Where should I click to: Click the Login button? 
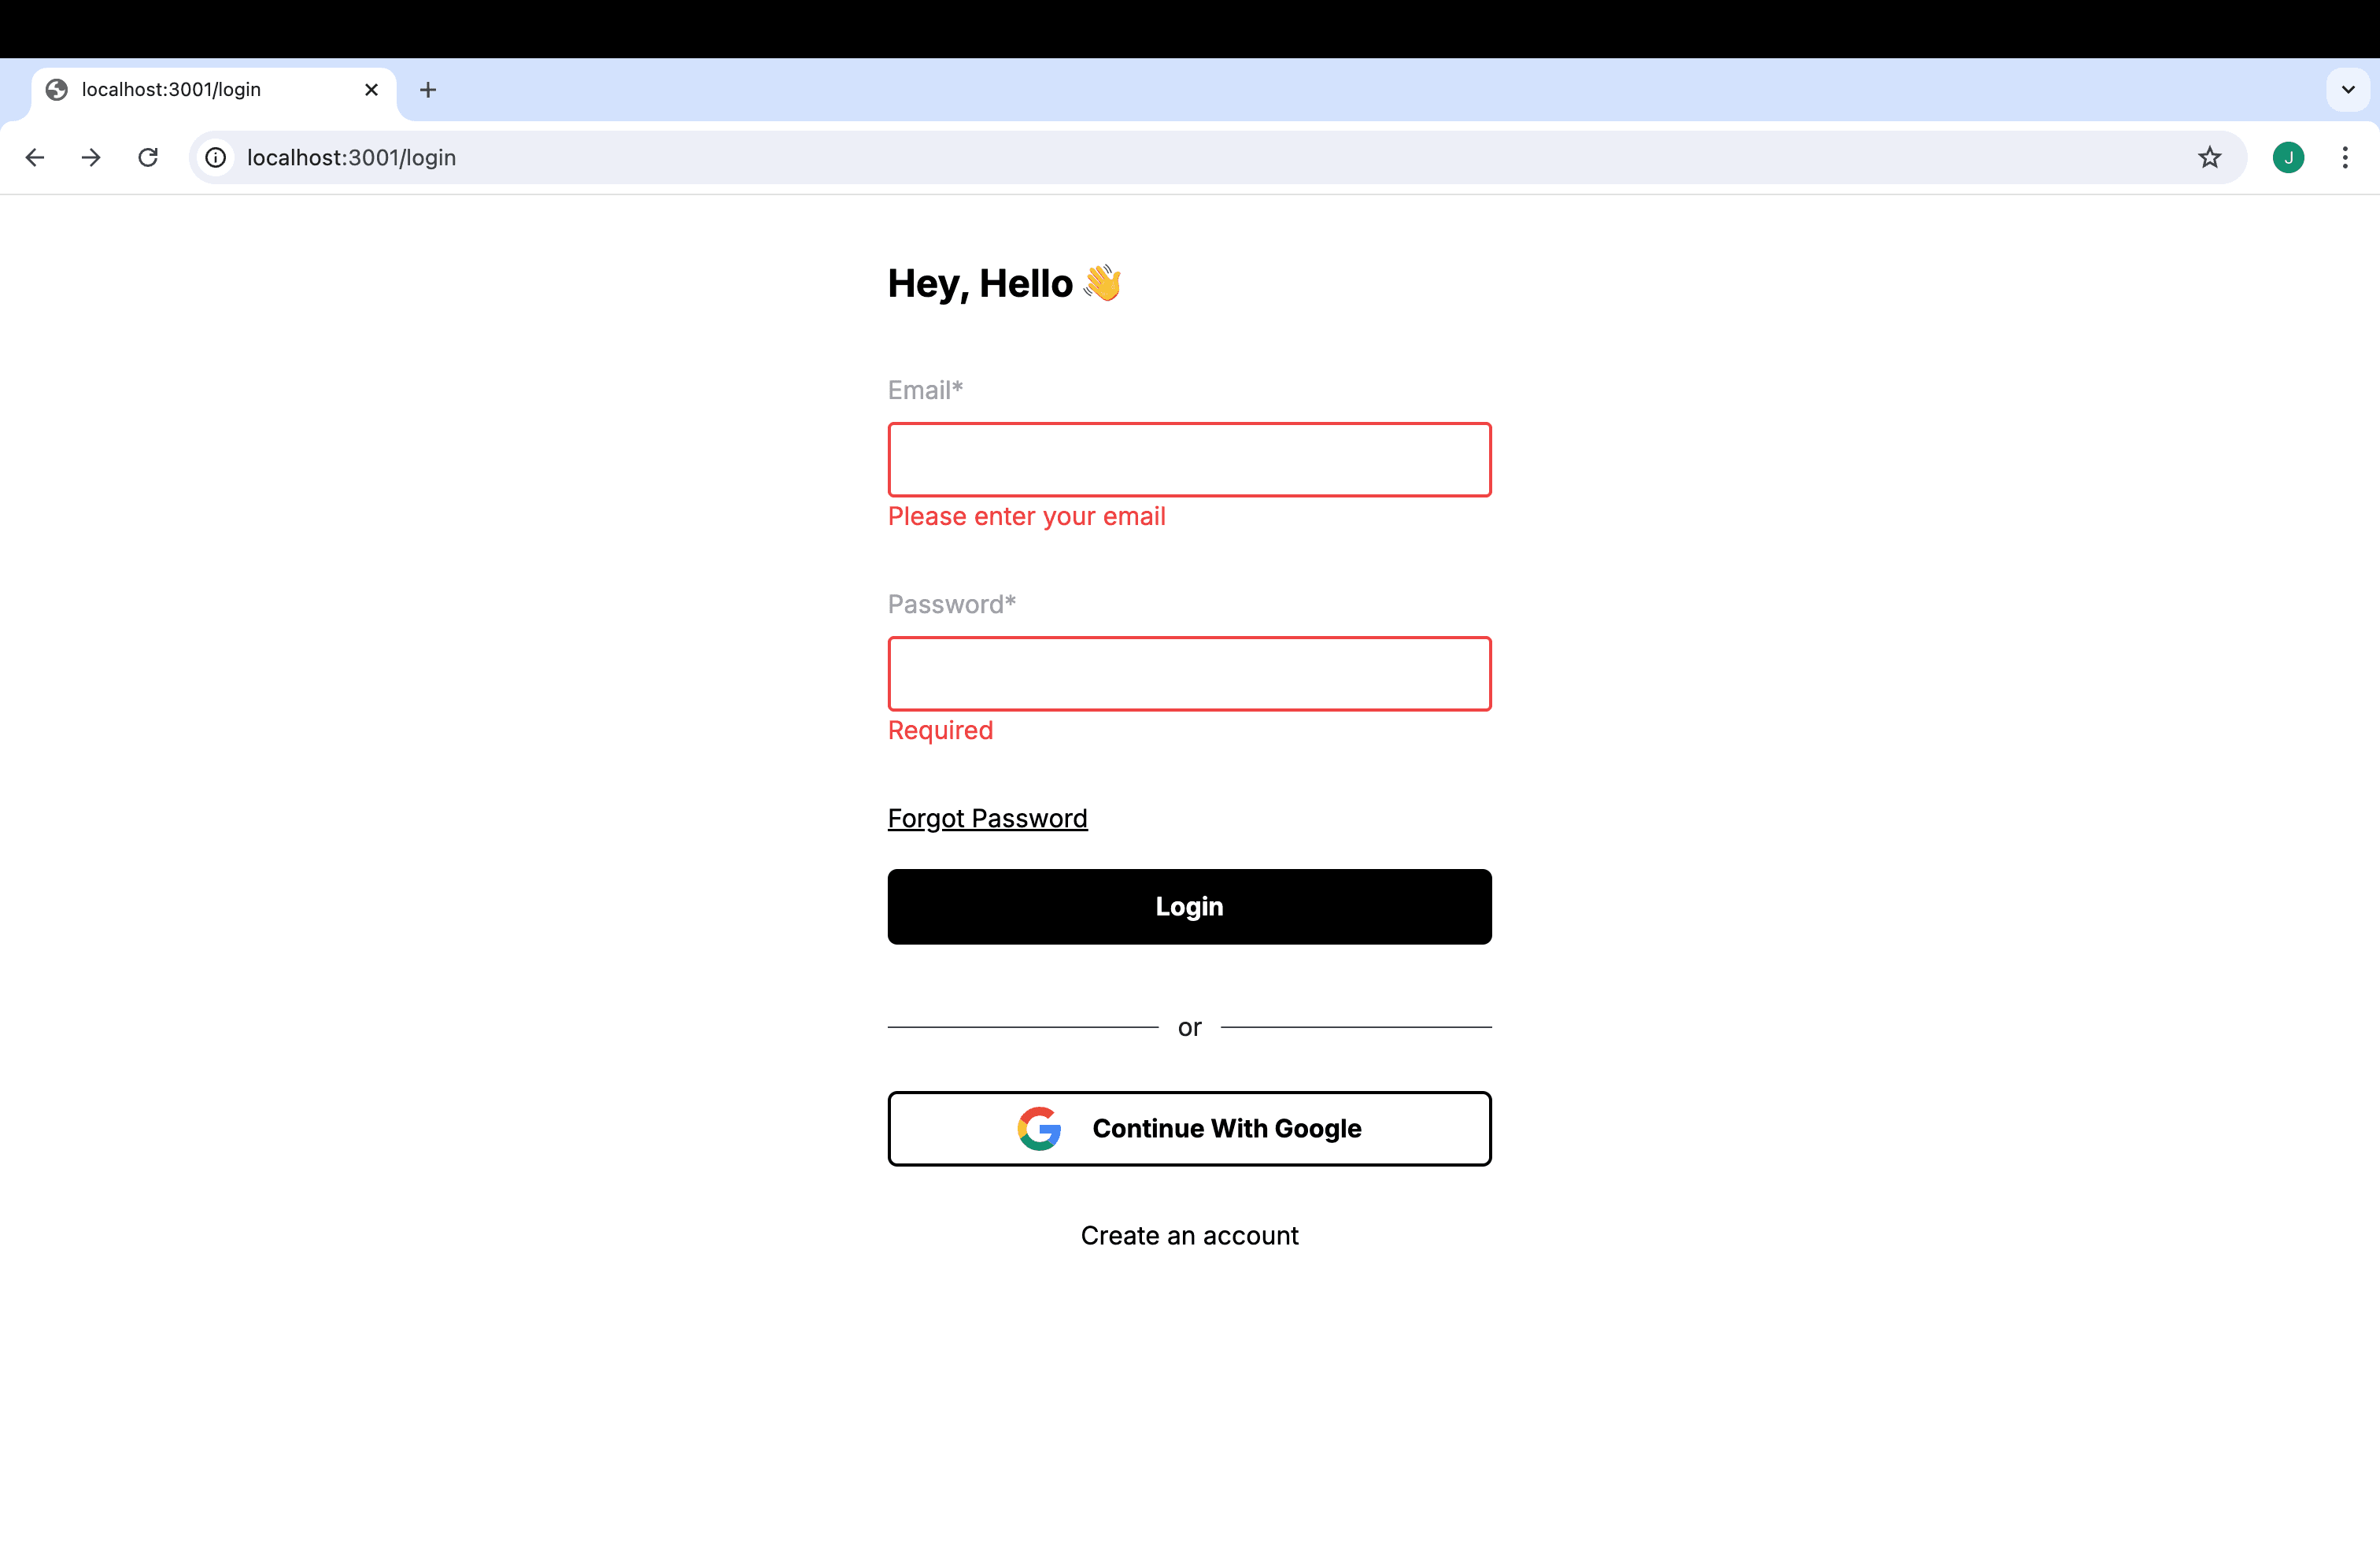tap(1190, 906)
